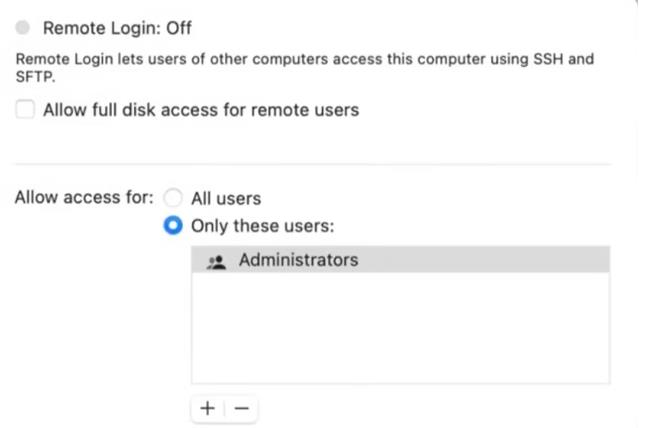Enable the full disk access checkbox
Image resolution: width=648 pixels, height=428 pixels.
pyautogui.click(x=25, y=109)
